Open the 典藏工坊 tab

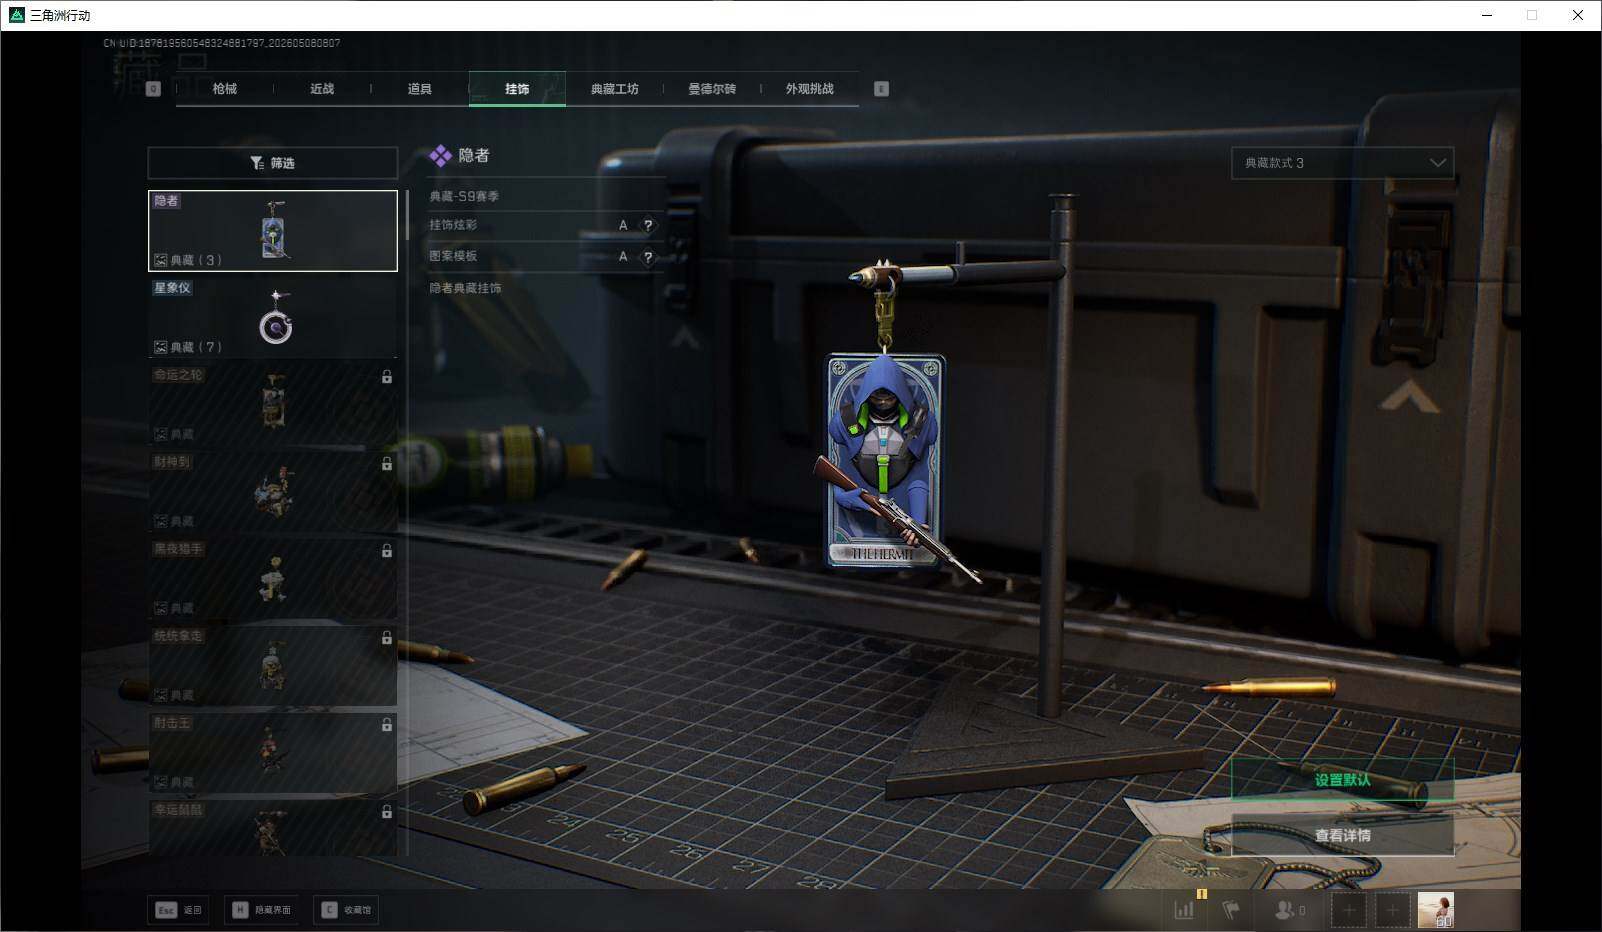[x=614, y=89]
